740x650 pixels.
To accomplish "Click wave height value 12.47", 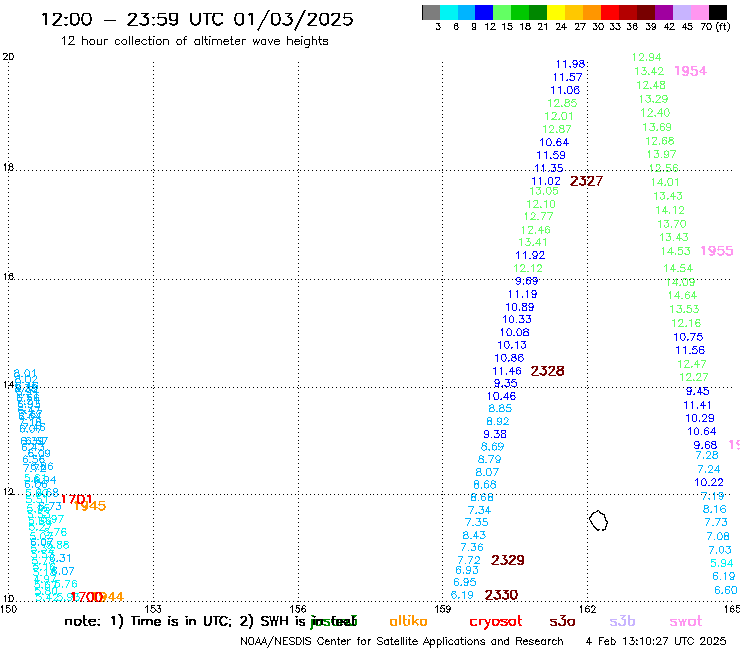I will [691, 364].
